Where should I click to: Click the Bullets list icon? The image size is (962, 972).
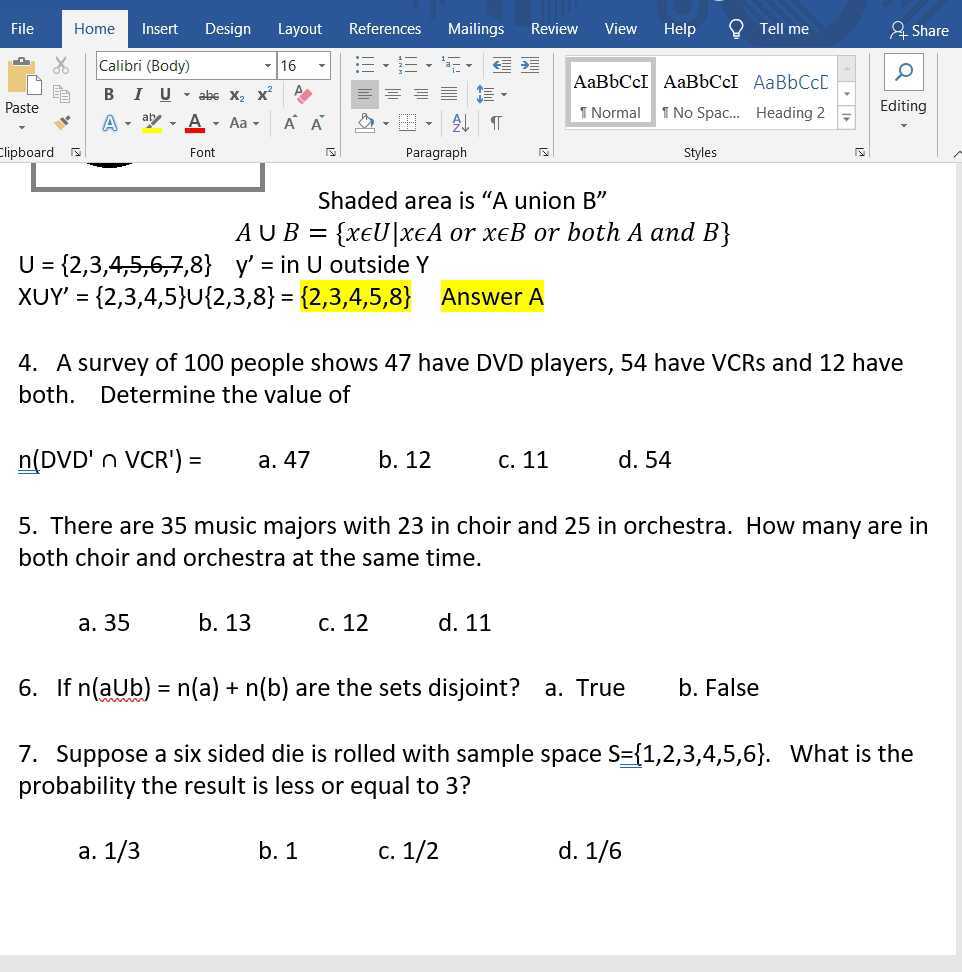(364, 64)
